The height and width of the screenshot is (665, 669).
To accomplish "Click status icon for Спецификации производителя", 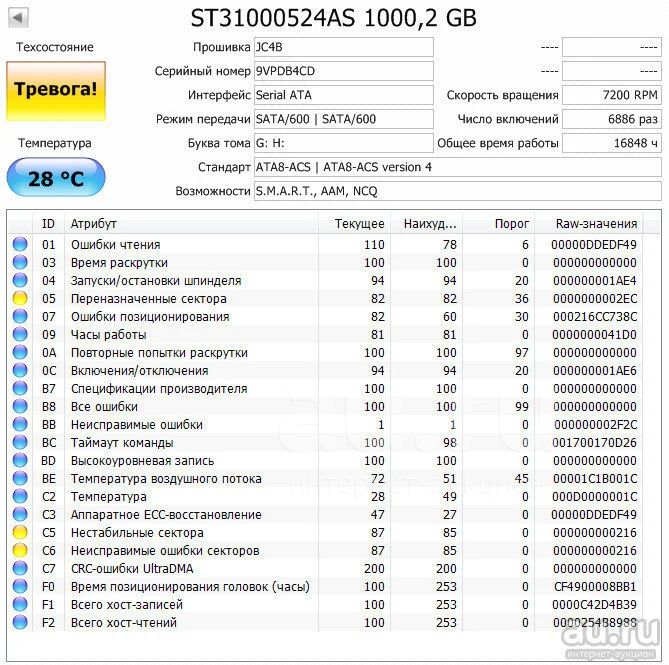I will coord(20,388).
